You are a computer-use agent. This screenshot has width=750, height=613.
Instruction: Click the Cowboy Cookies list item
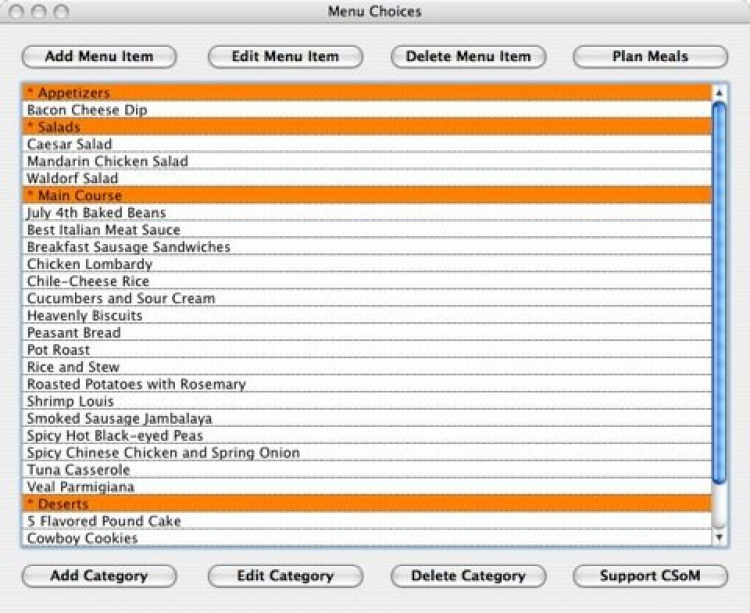tap(82, 538)
